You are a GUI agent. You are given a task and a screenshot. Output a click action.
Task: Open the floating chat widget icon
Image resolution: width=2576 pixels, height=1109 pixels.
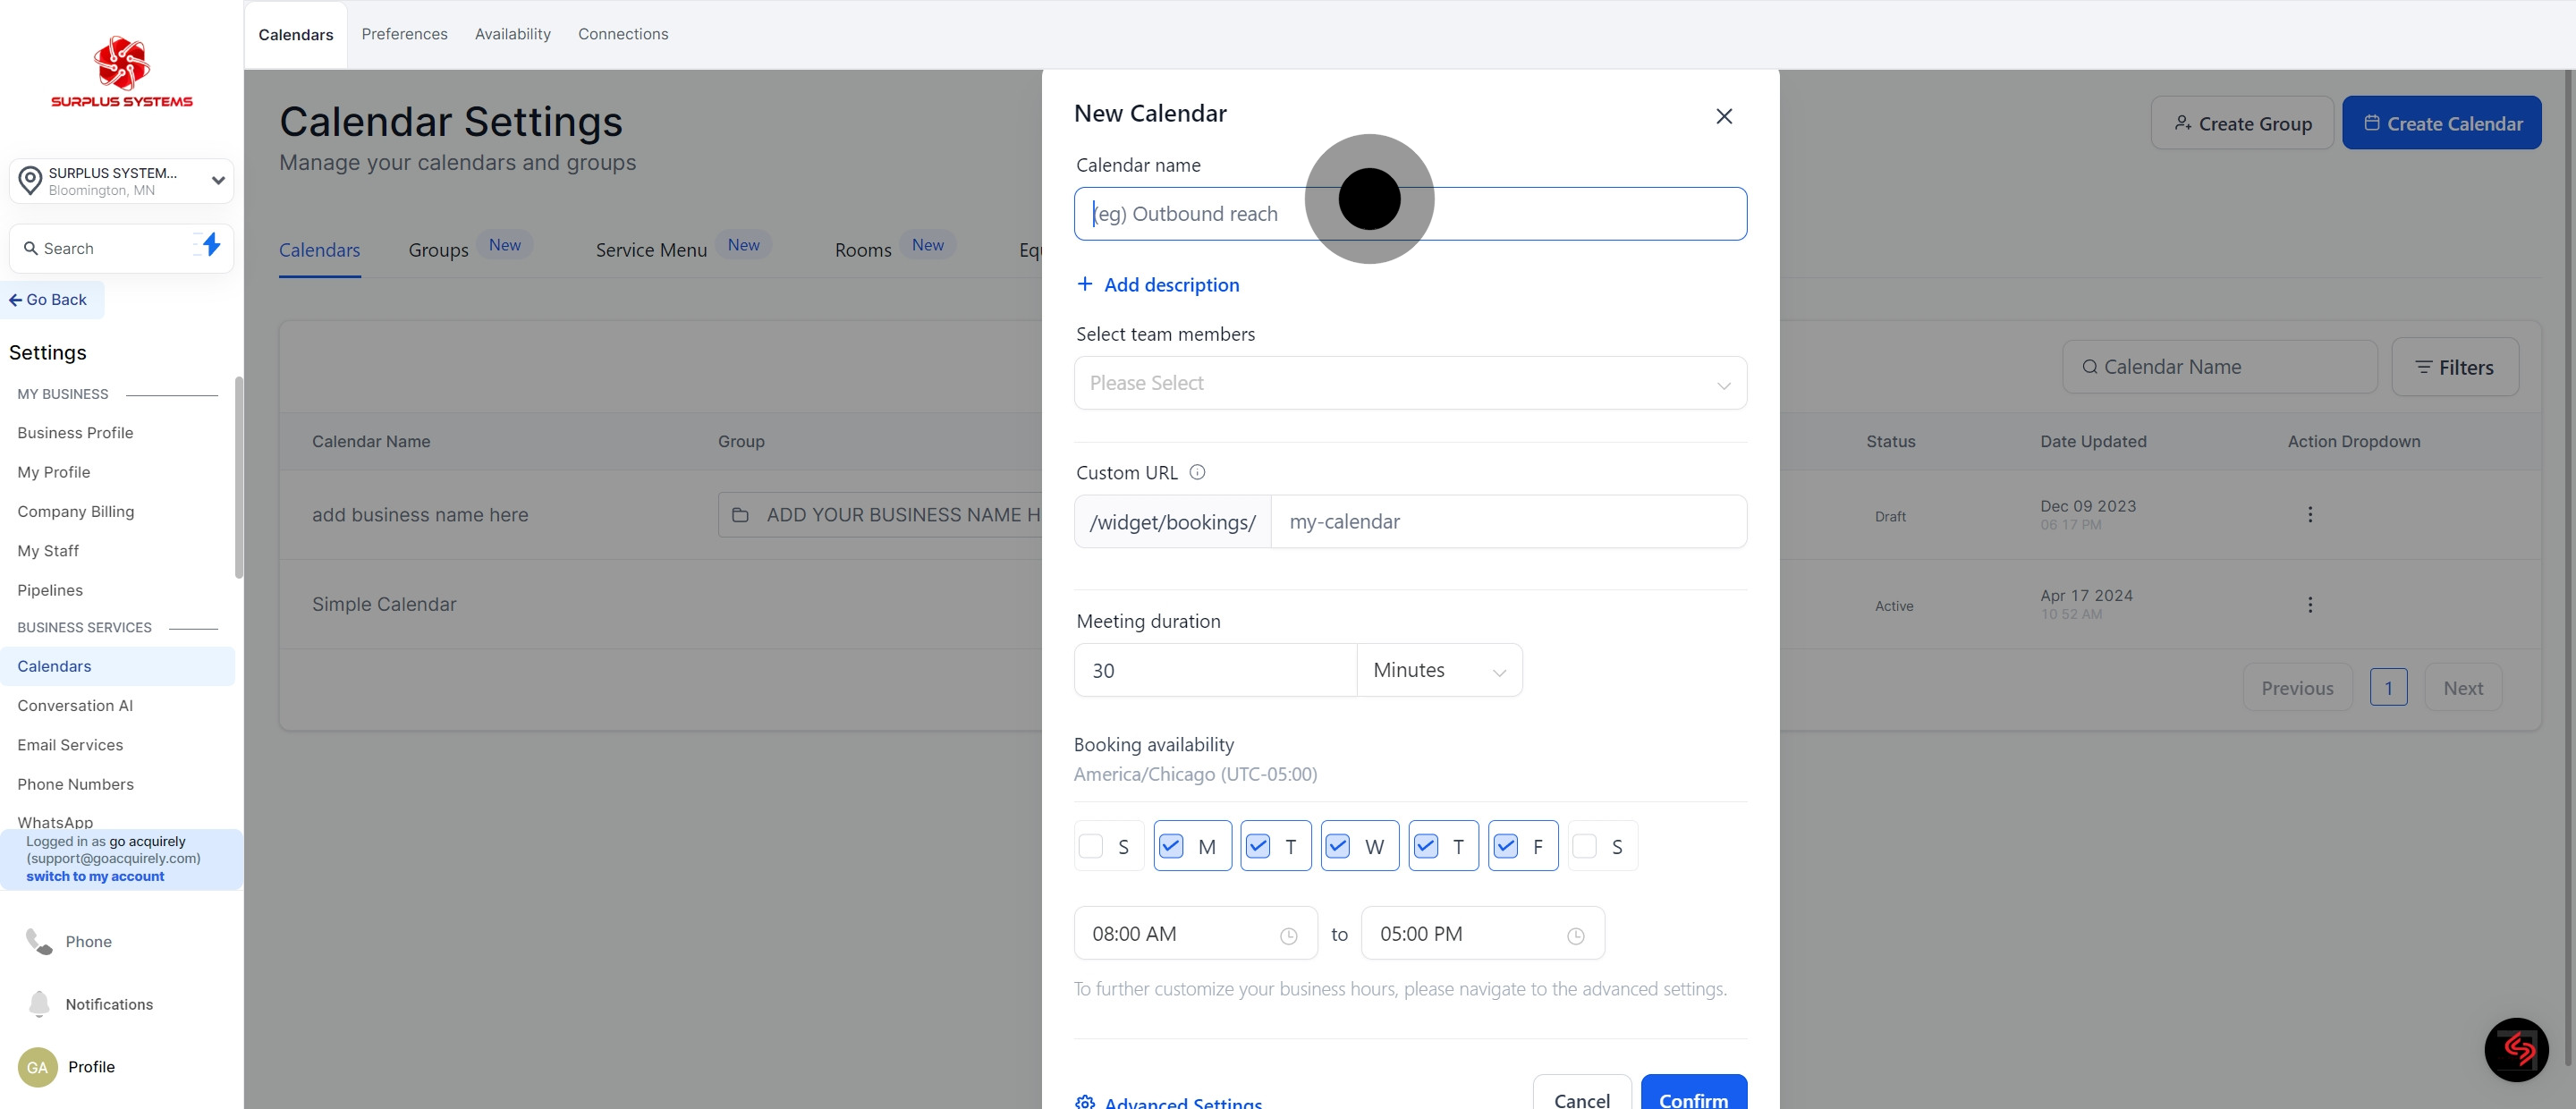tap(2515, 1049)
